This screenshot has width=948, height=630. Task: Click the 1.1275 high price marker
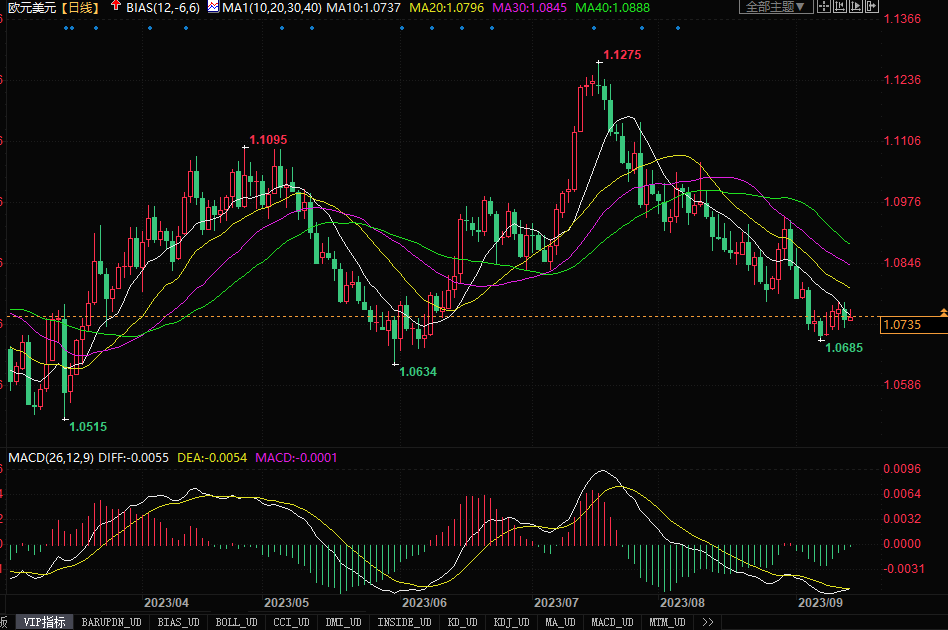[622, 55]
